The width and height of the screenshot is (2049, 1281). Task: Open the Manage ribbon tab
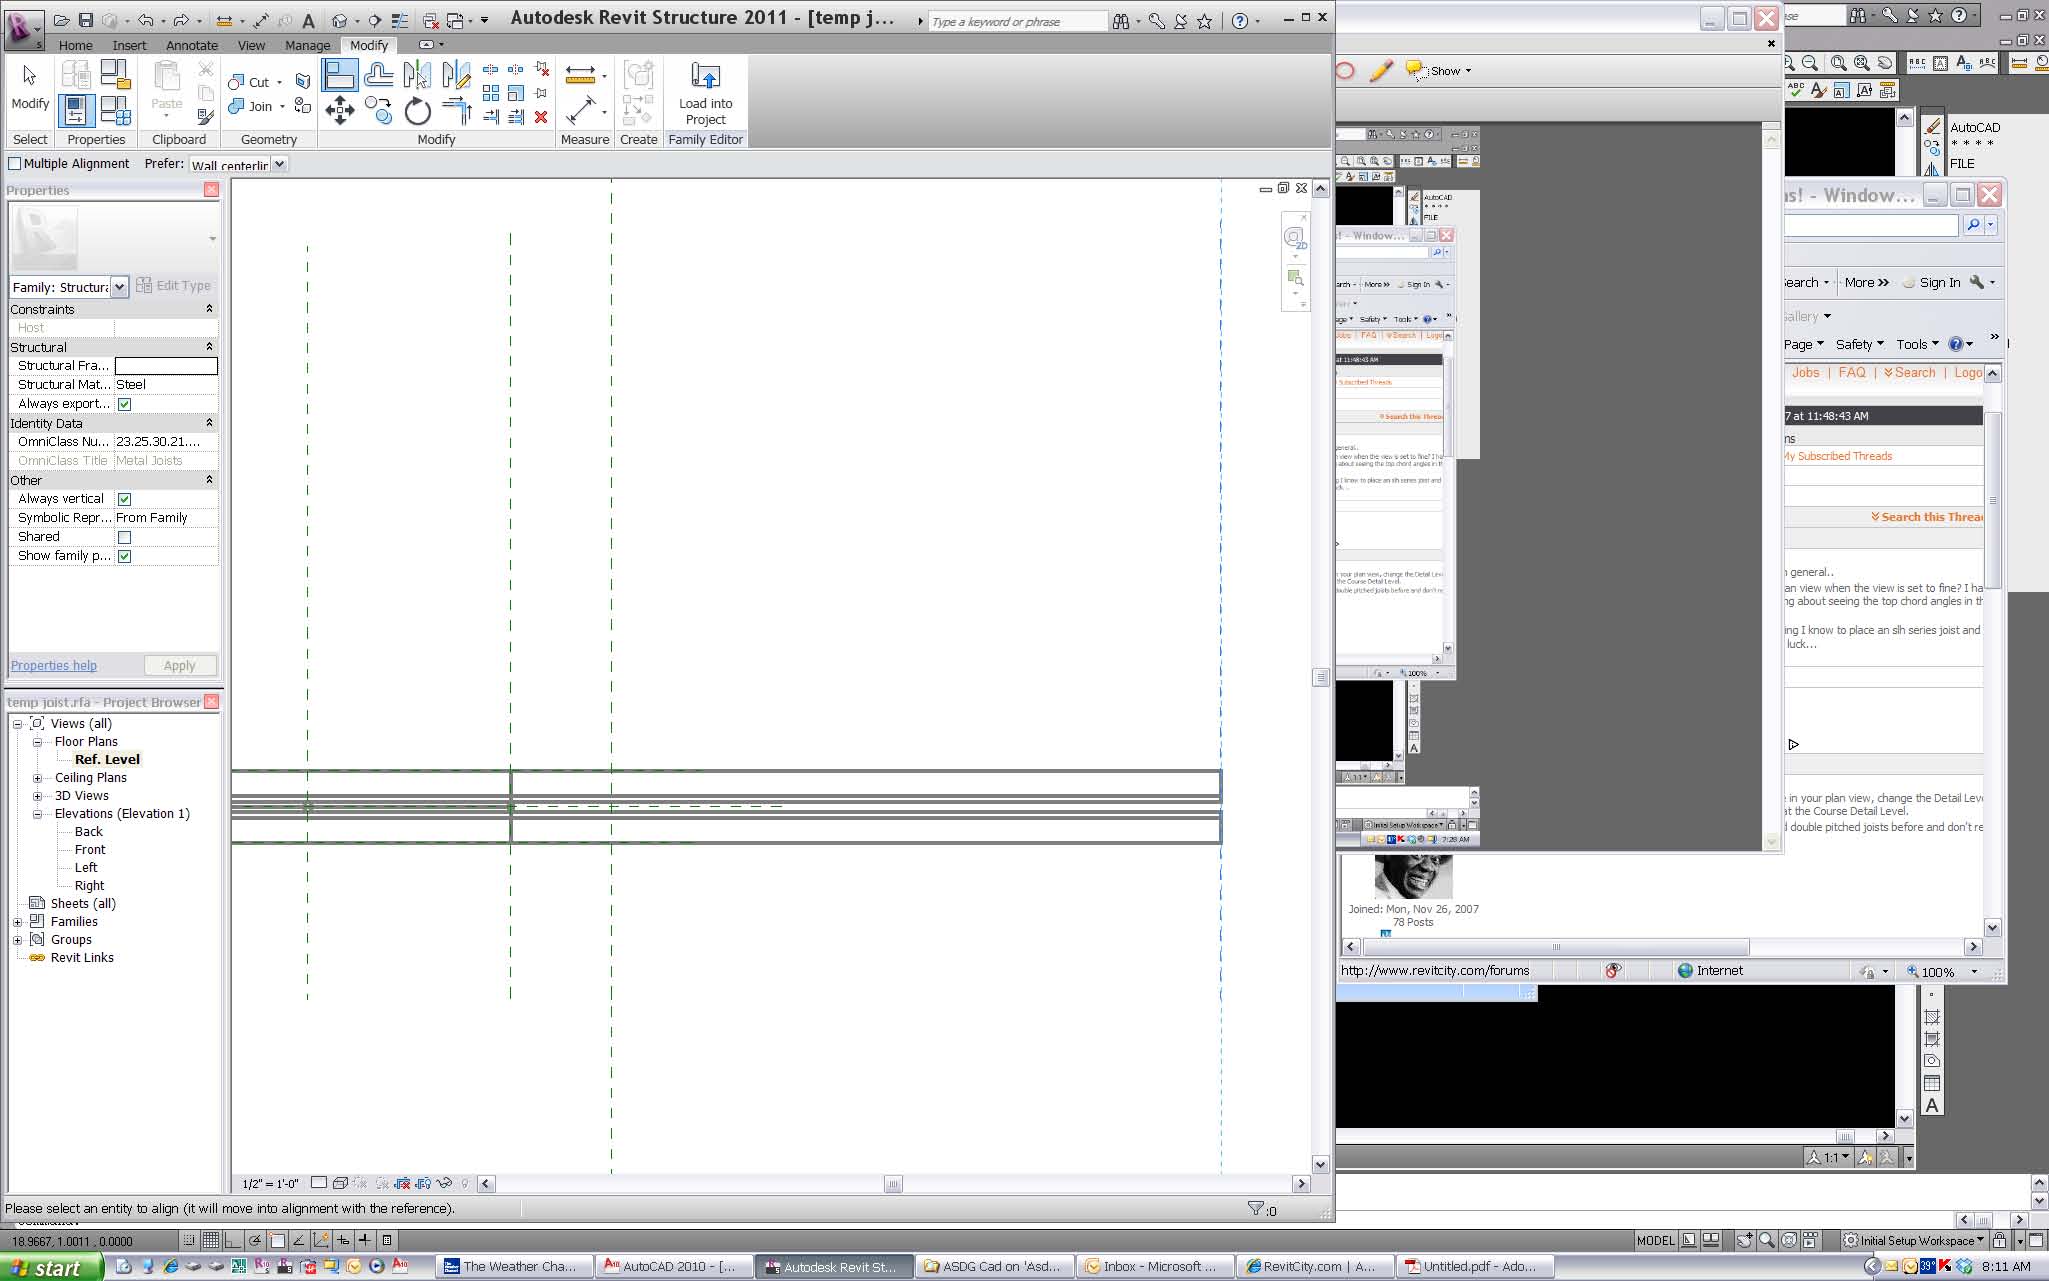(307, 45)
